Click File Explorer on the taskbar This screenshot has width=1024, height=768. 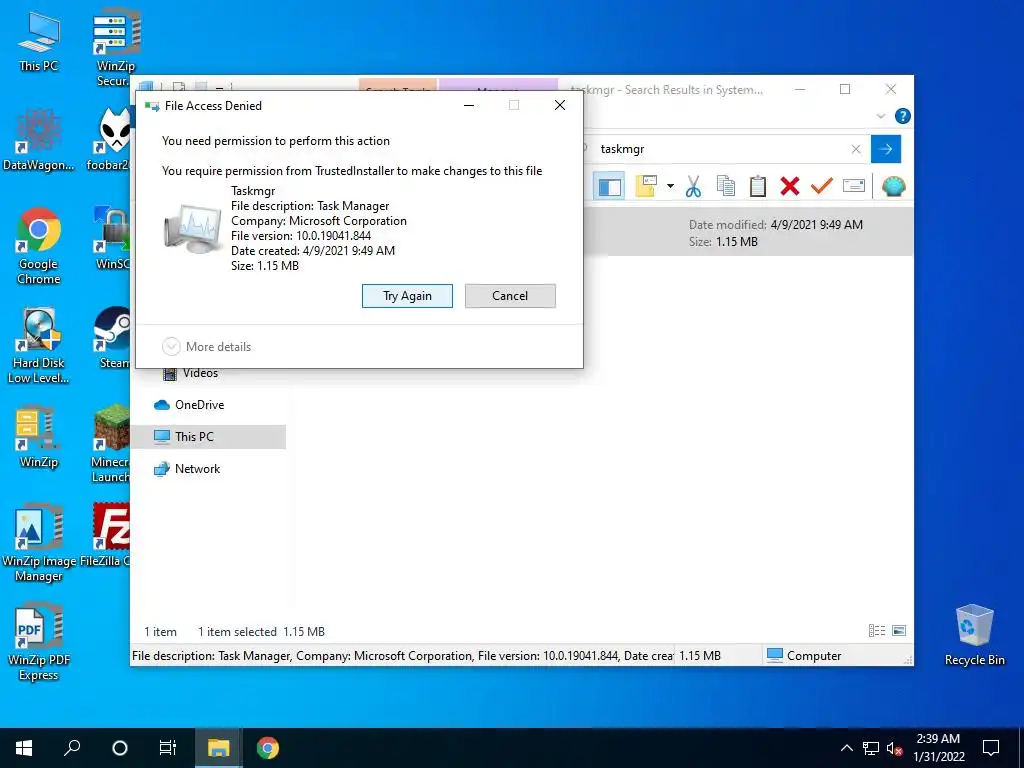[x=219, y=748]
